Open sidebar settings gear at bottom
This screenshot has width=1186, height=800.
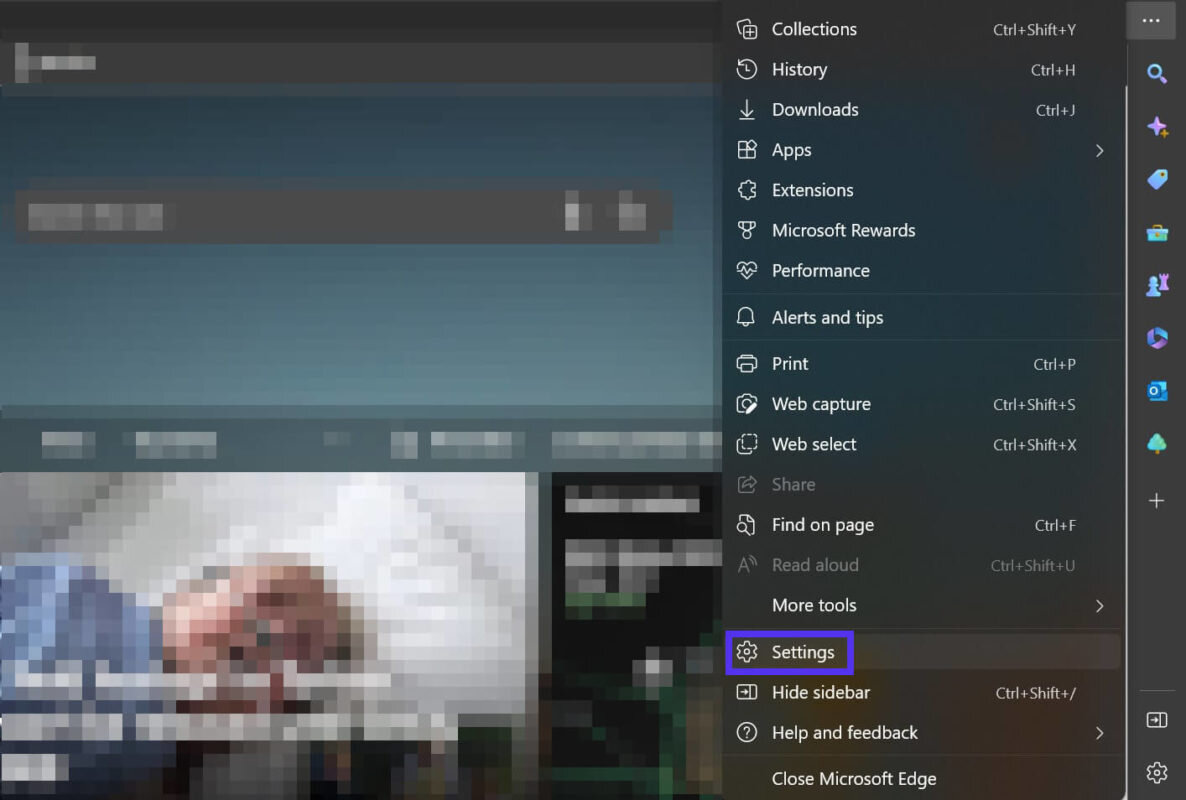click(1157, 773)
